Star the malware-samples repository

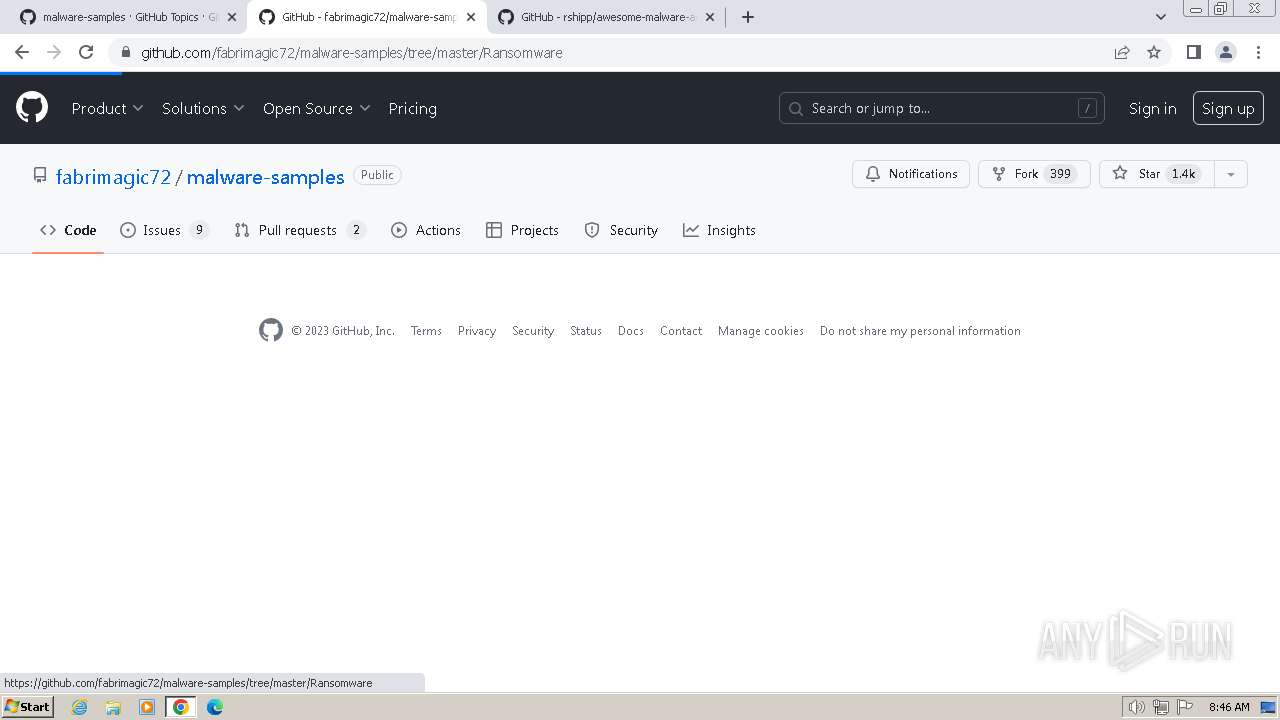tap(1157, 174)
